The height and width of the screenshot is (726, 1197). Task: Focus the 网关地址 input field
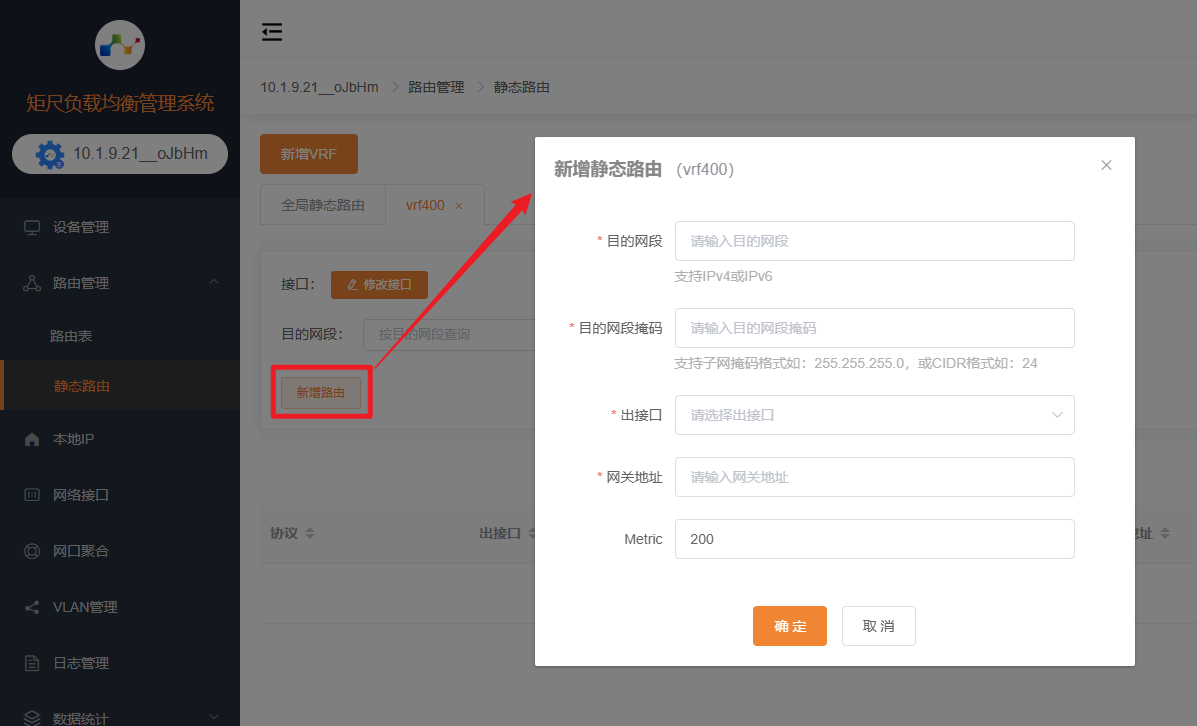point(874,477)
